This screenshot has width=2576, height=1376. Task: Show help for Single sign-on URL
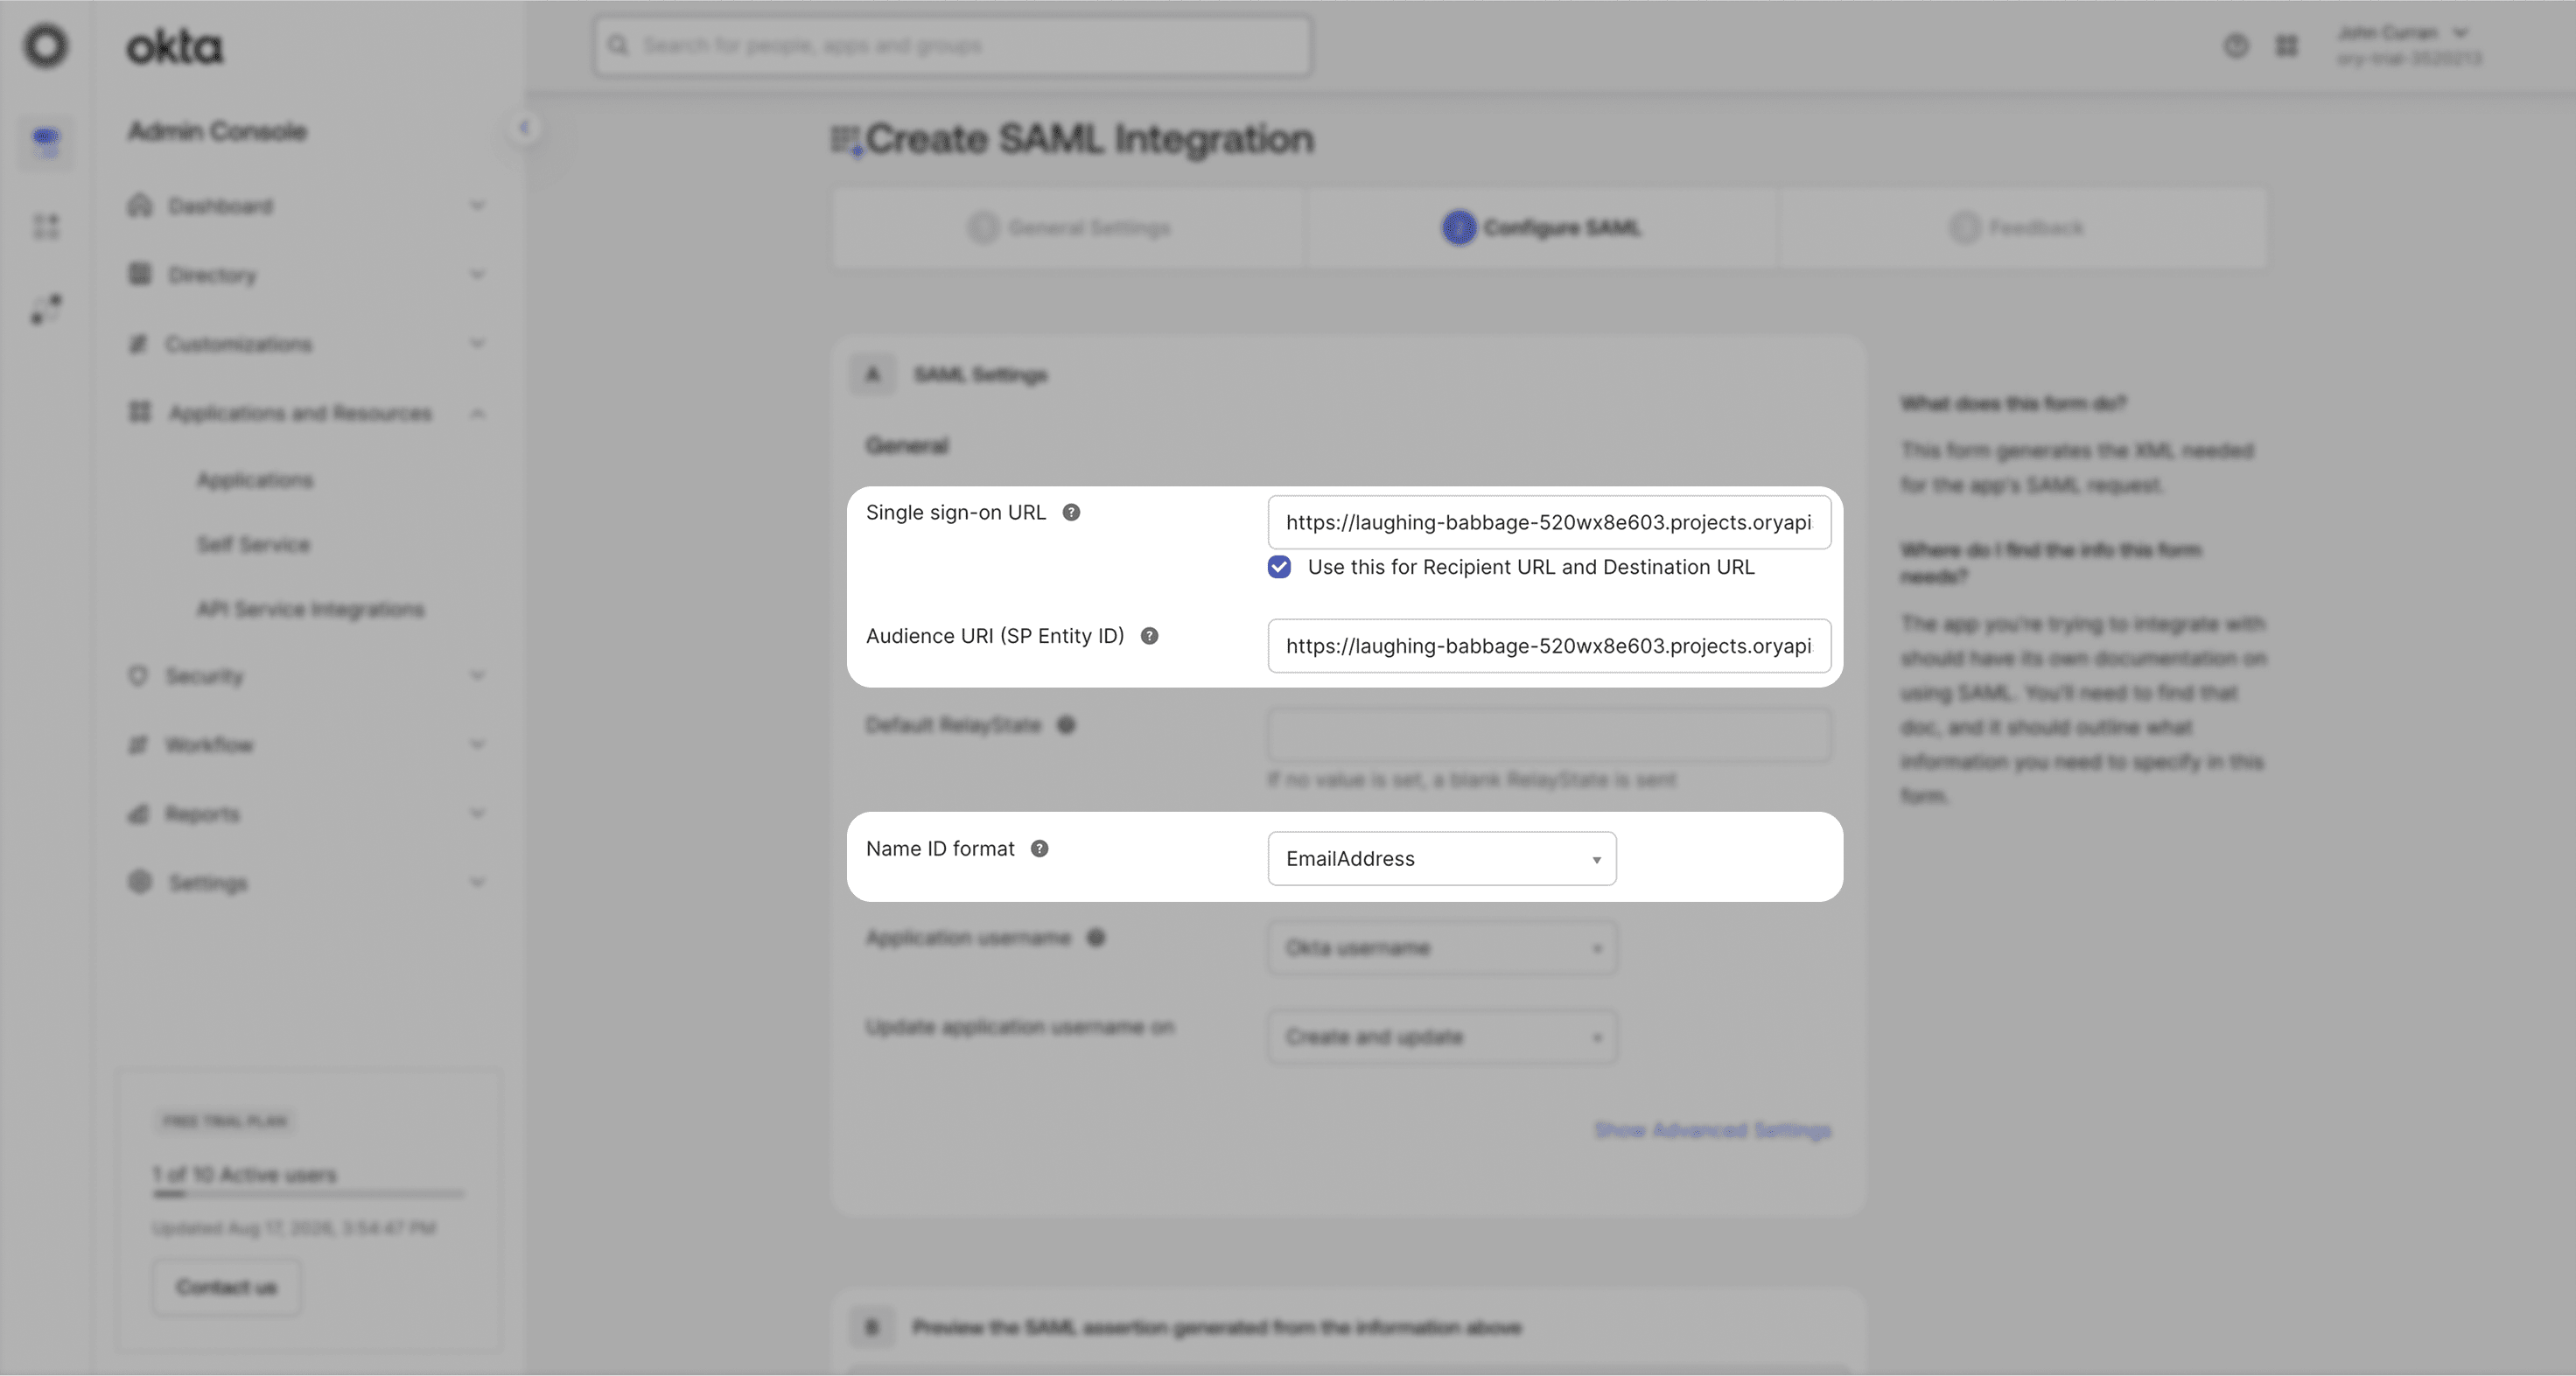point(1071,513)
